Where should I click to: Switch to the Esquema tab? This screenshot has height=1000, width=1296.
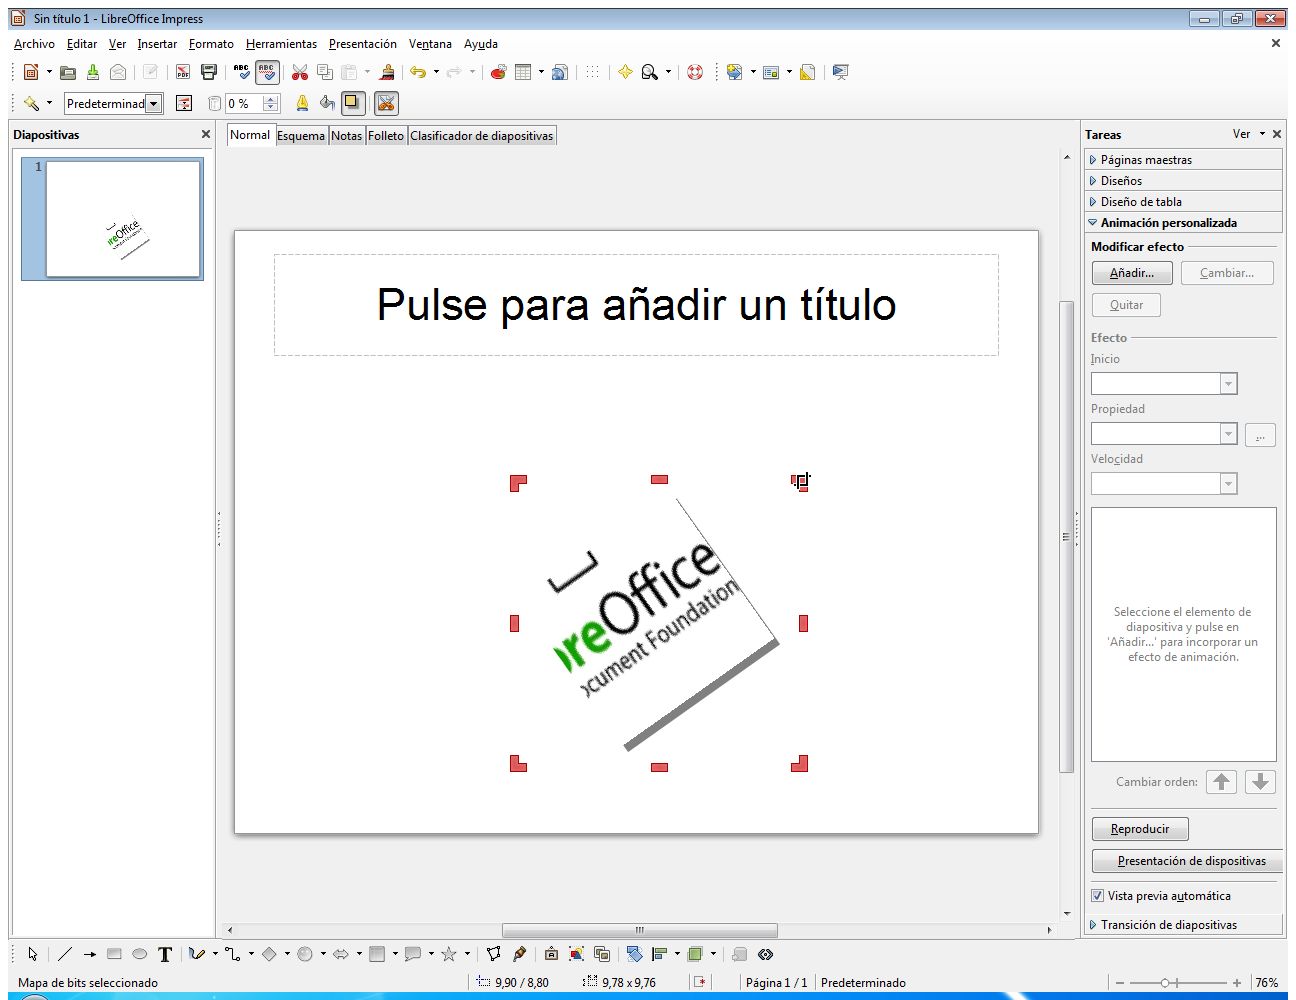[301, 136]
